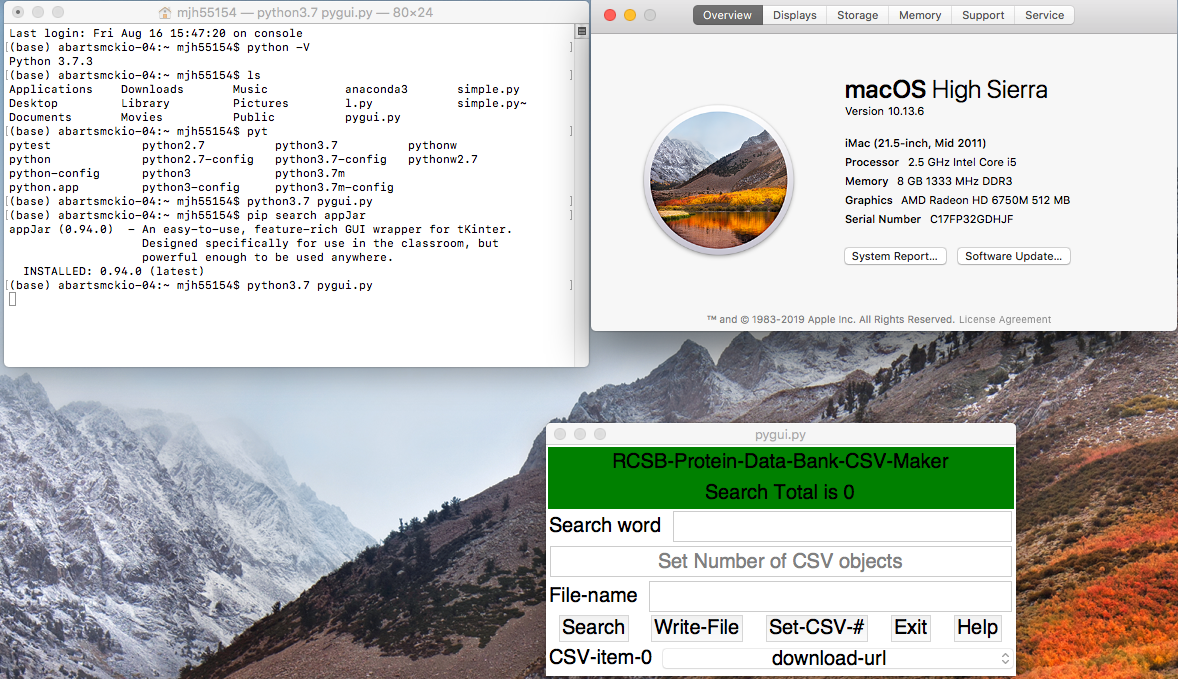Open Software Update
This screenshot has width=1178, height=679.
point(1013,256)
